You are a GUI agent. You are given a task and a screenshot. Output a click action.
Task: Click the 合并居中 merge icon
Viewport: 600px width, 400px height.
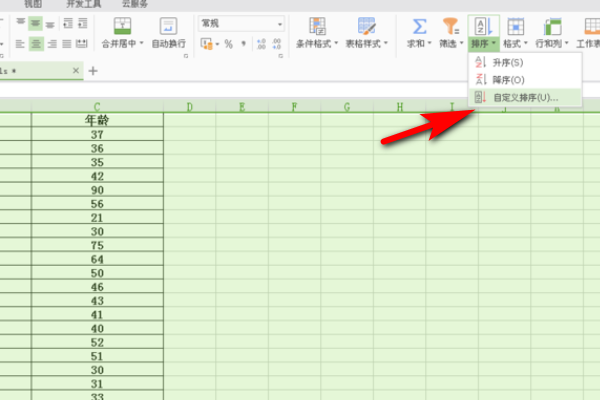[x=122, y=26]
